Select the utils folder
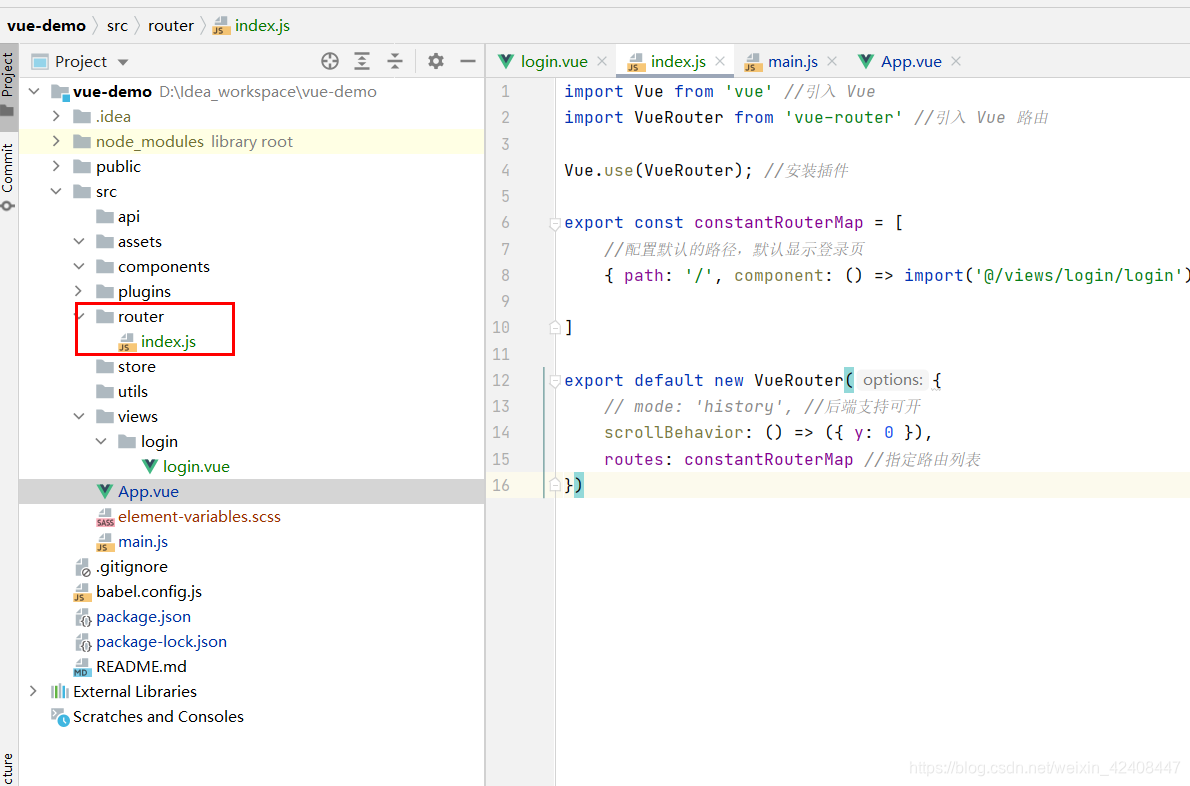This screenshot has height=786, width=1190. tap(132, 391)
